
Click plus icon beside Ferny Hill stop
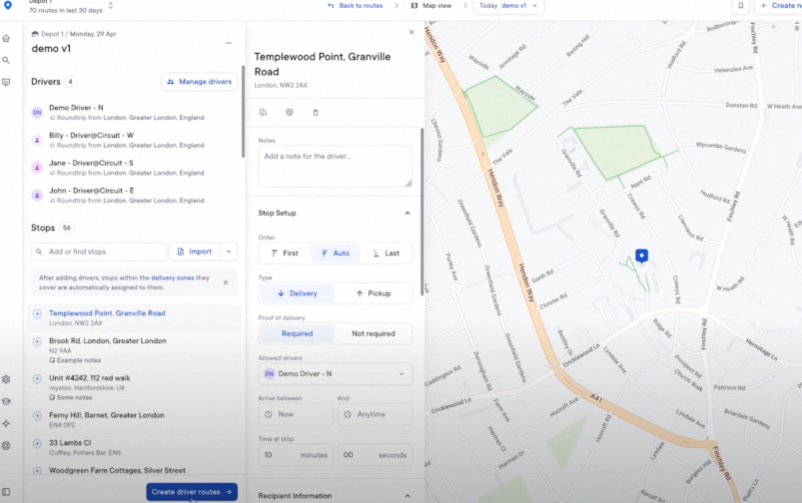point(37,416)
